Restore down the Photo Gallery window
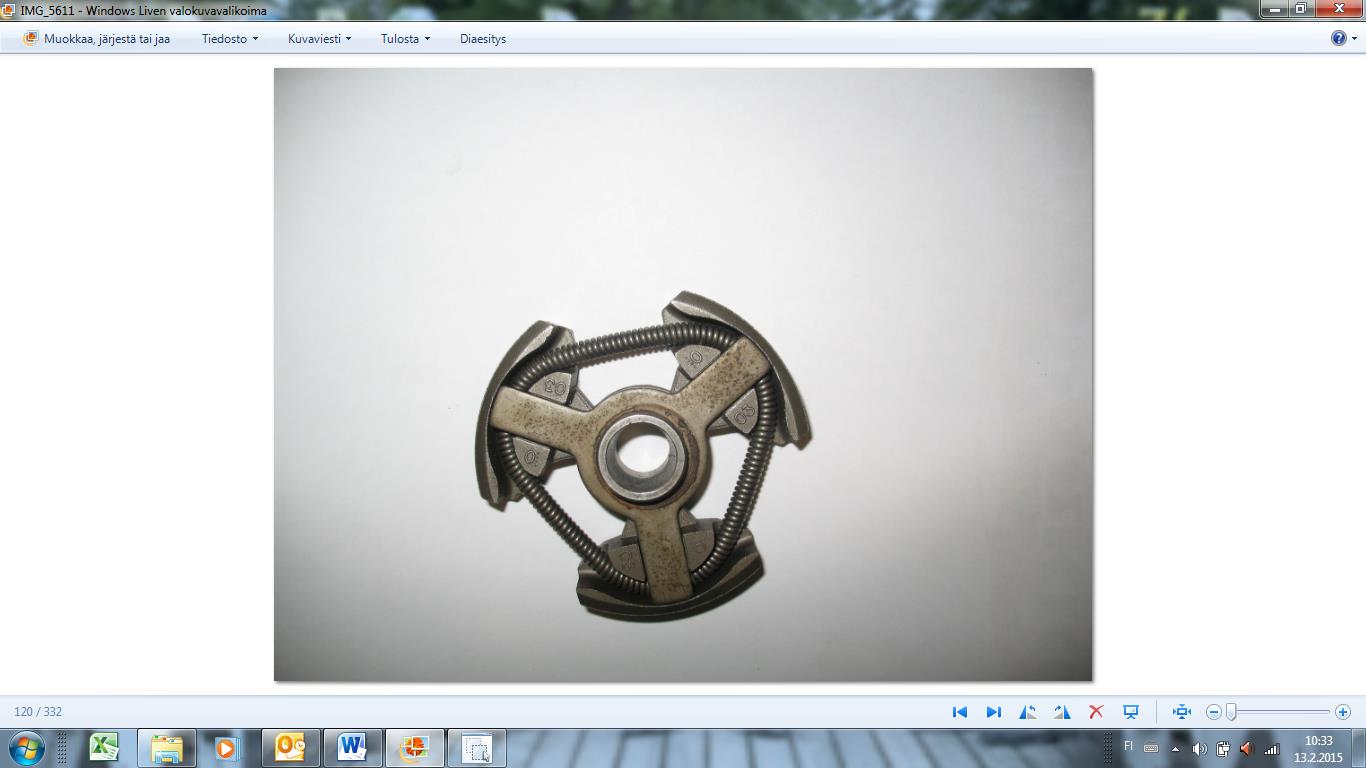The width and height of the screenshot is (1366, 768). [1301, 9]
